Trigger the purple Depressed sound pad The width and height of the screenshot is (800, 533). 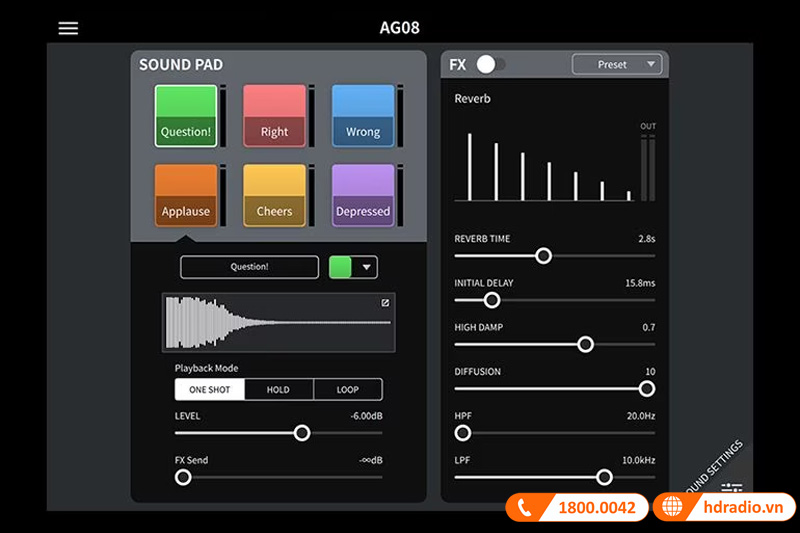pos(363,196)
